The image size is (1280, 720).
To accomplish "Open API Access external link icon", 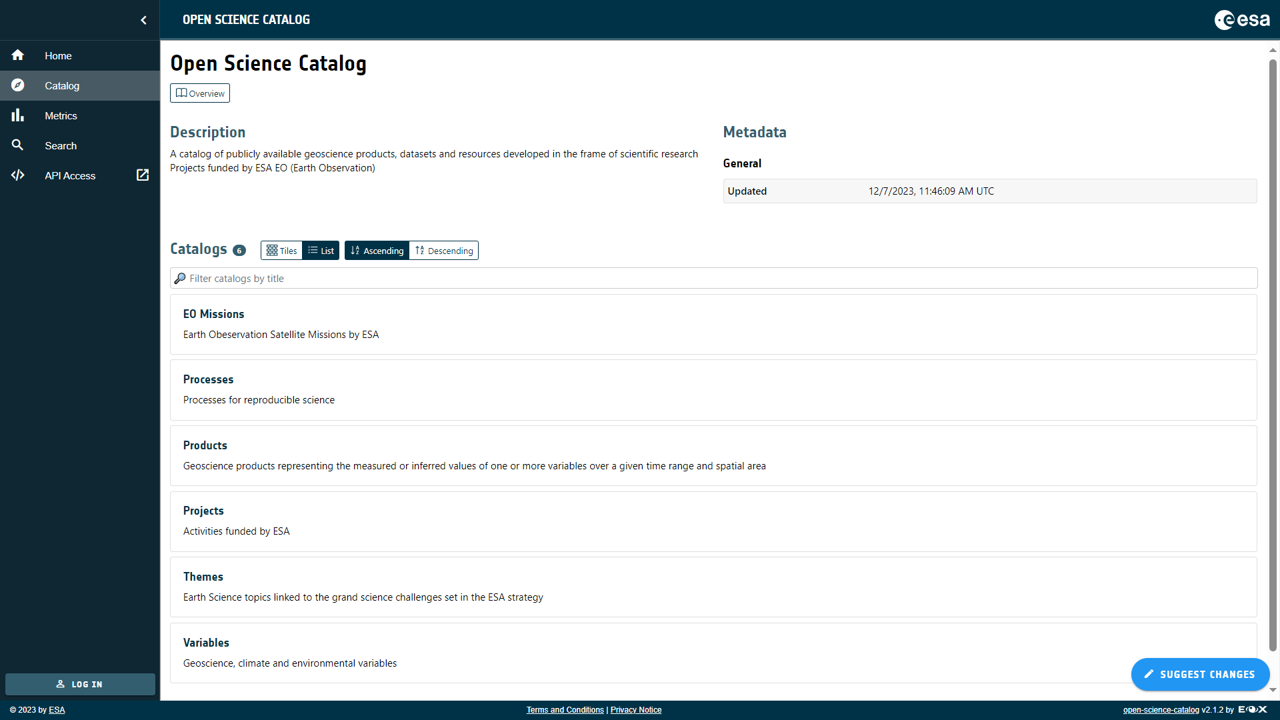I will point(142,175).
